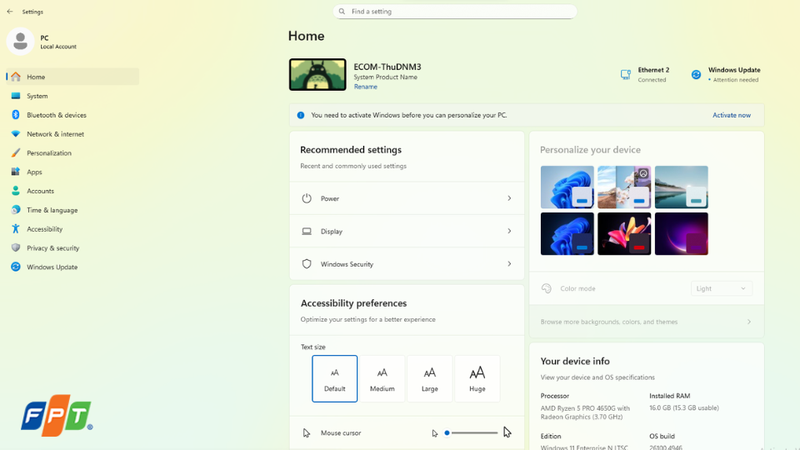Click the Windows Security shield icon
800x450 pixels.
[306, 264]
